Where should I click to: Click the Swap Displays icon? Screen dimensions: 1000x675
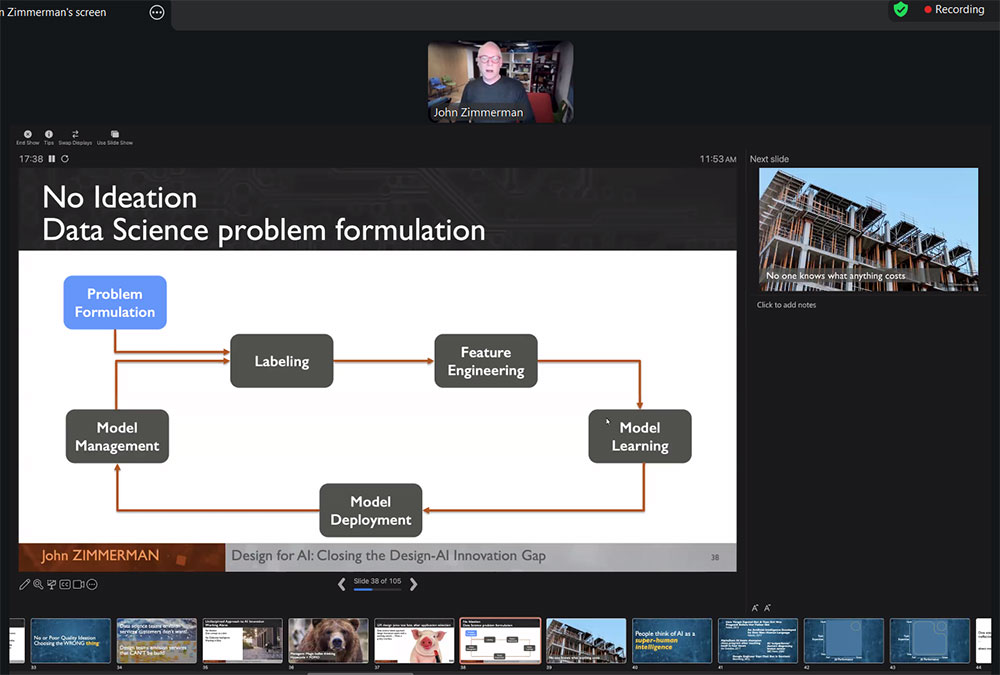[x=75, y=136]
